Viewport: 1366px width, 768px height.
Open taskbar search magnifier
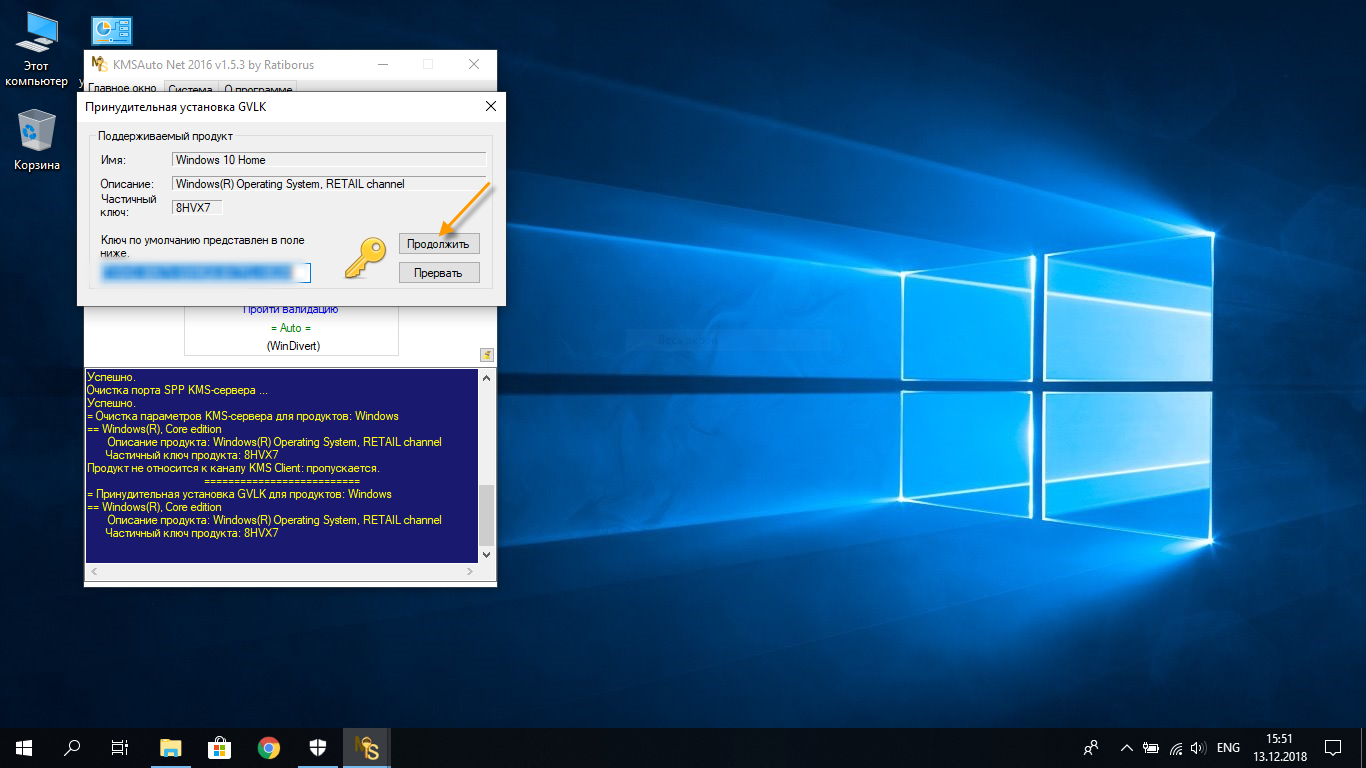coord(72,747)
